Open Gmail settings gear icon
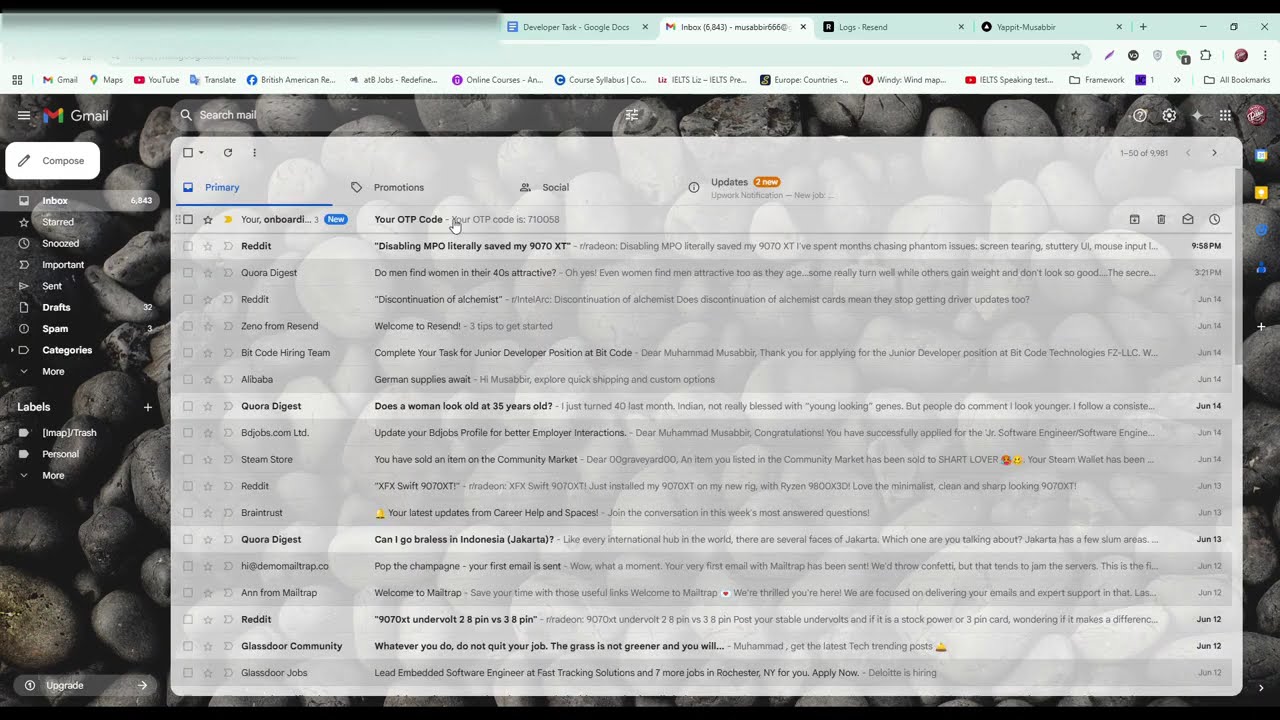The image size is (1280, 720). coord(1169,115)
